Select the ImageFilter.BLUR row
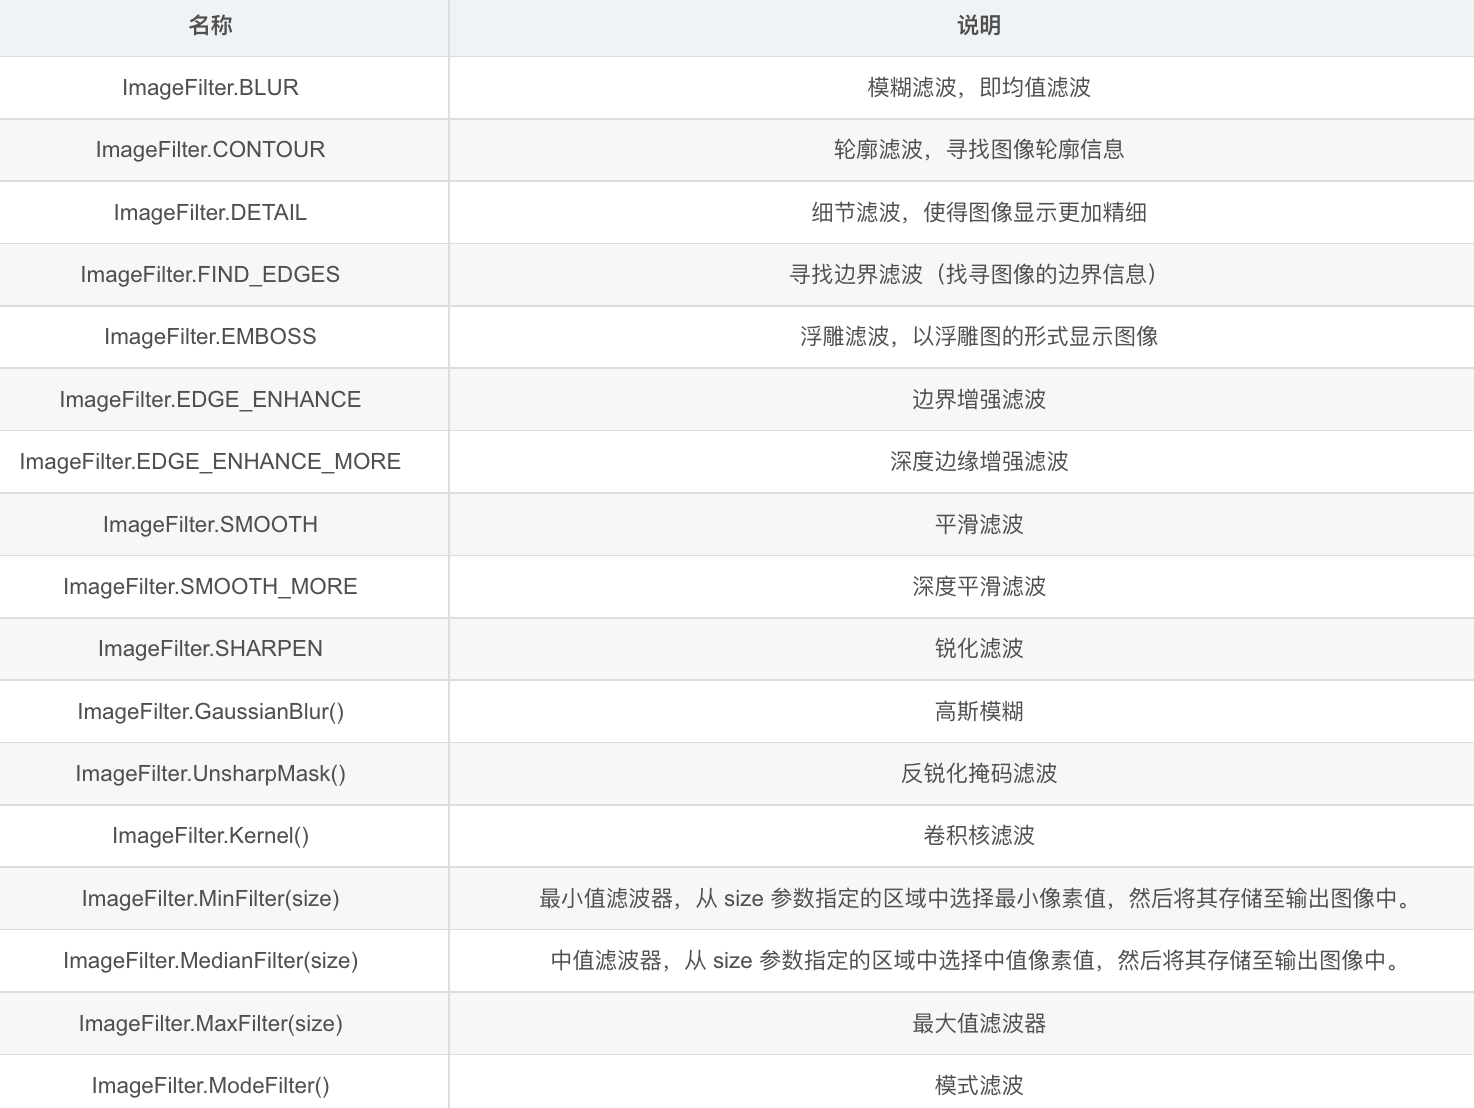Viewport: 1474px width, 1108px height. click(x=208, y=87)
